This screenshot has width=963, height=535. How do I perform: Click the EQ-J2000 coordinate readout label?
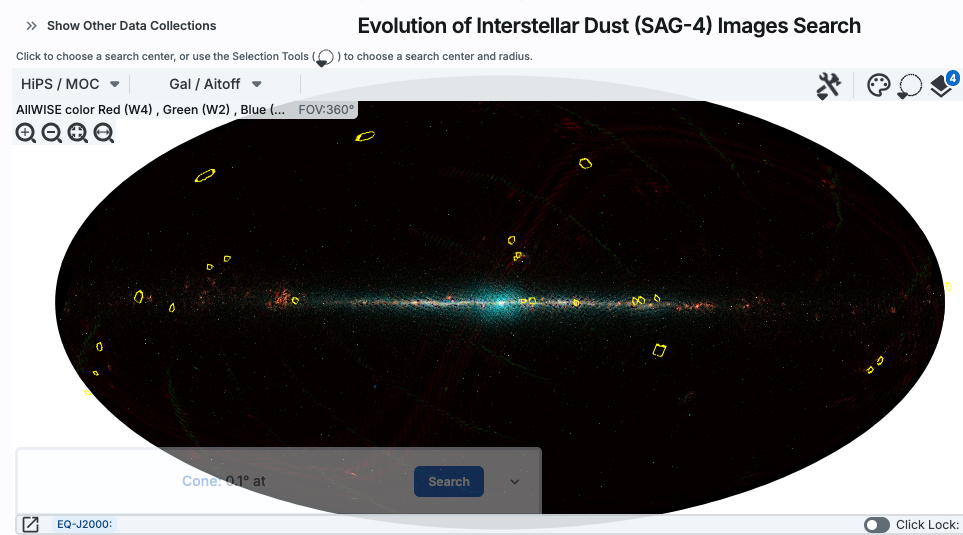pos(85,524)
